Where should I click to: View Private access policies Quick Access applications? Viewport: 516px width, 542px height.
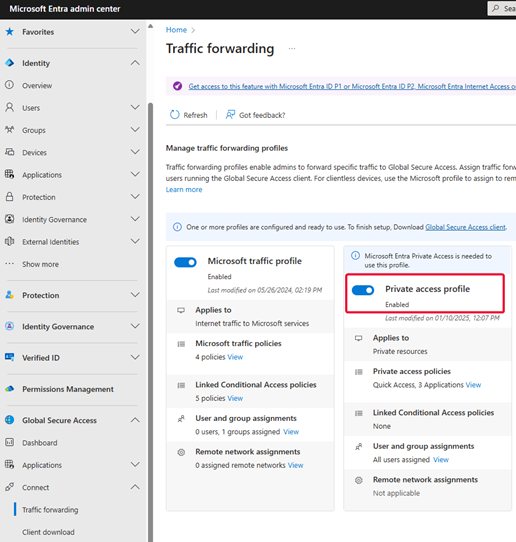coord(473,385)
